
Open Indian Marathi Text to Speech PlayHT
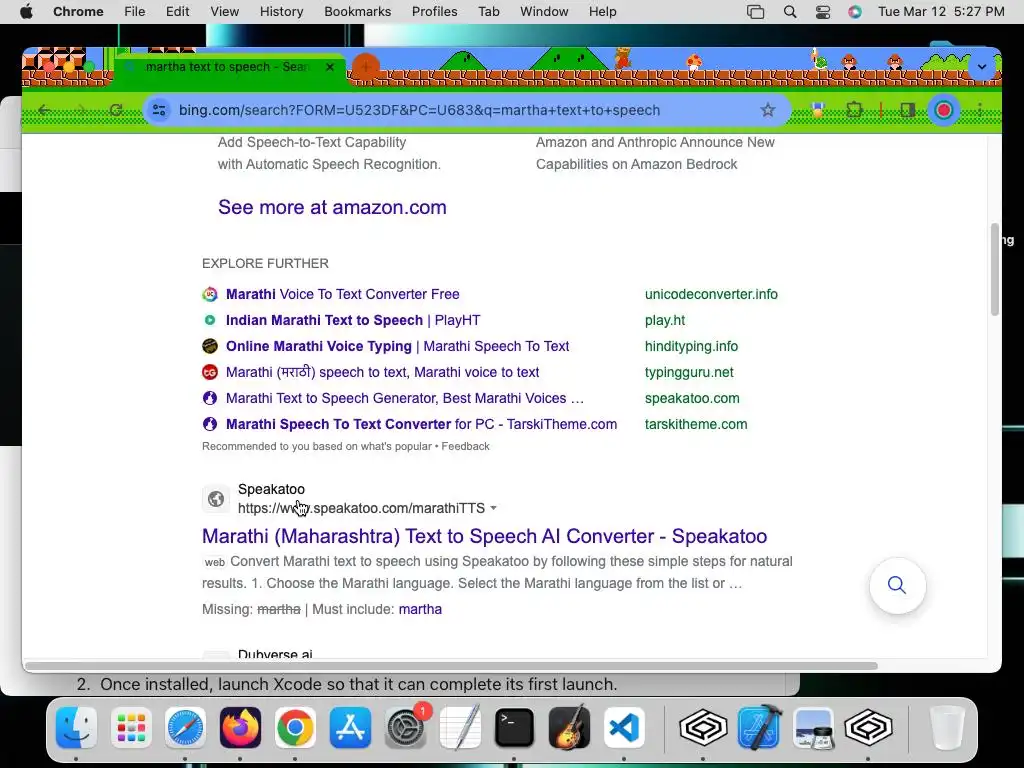tap(353, 320)
